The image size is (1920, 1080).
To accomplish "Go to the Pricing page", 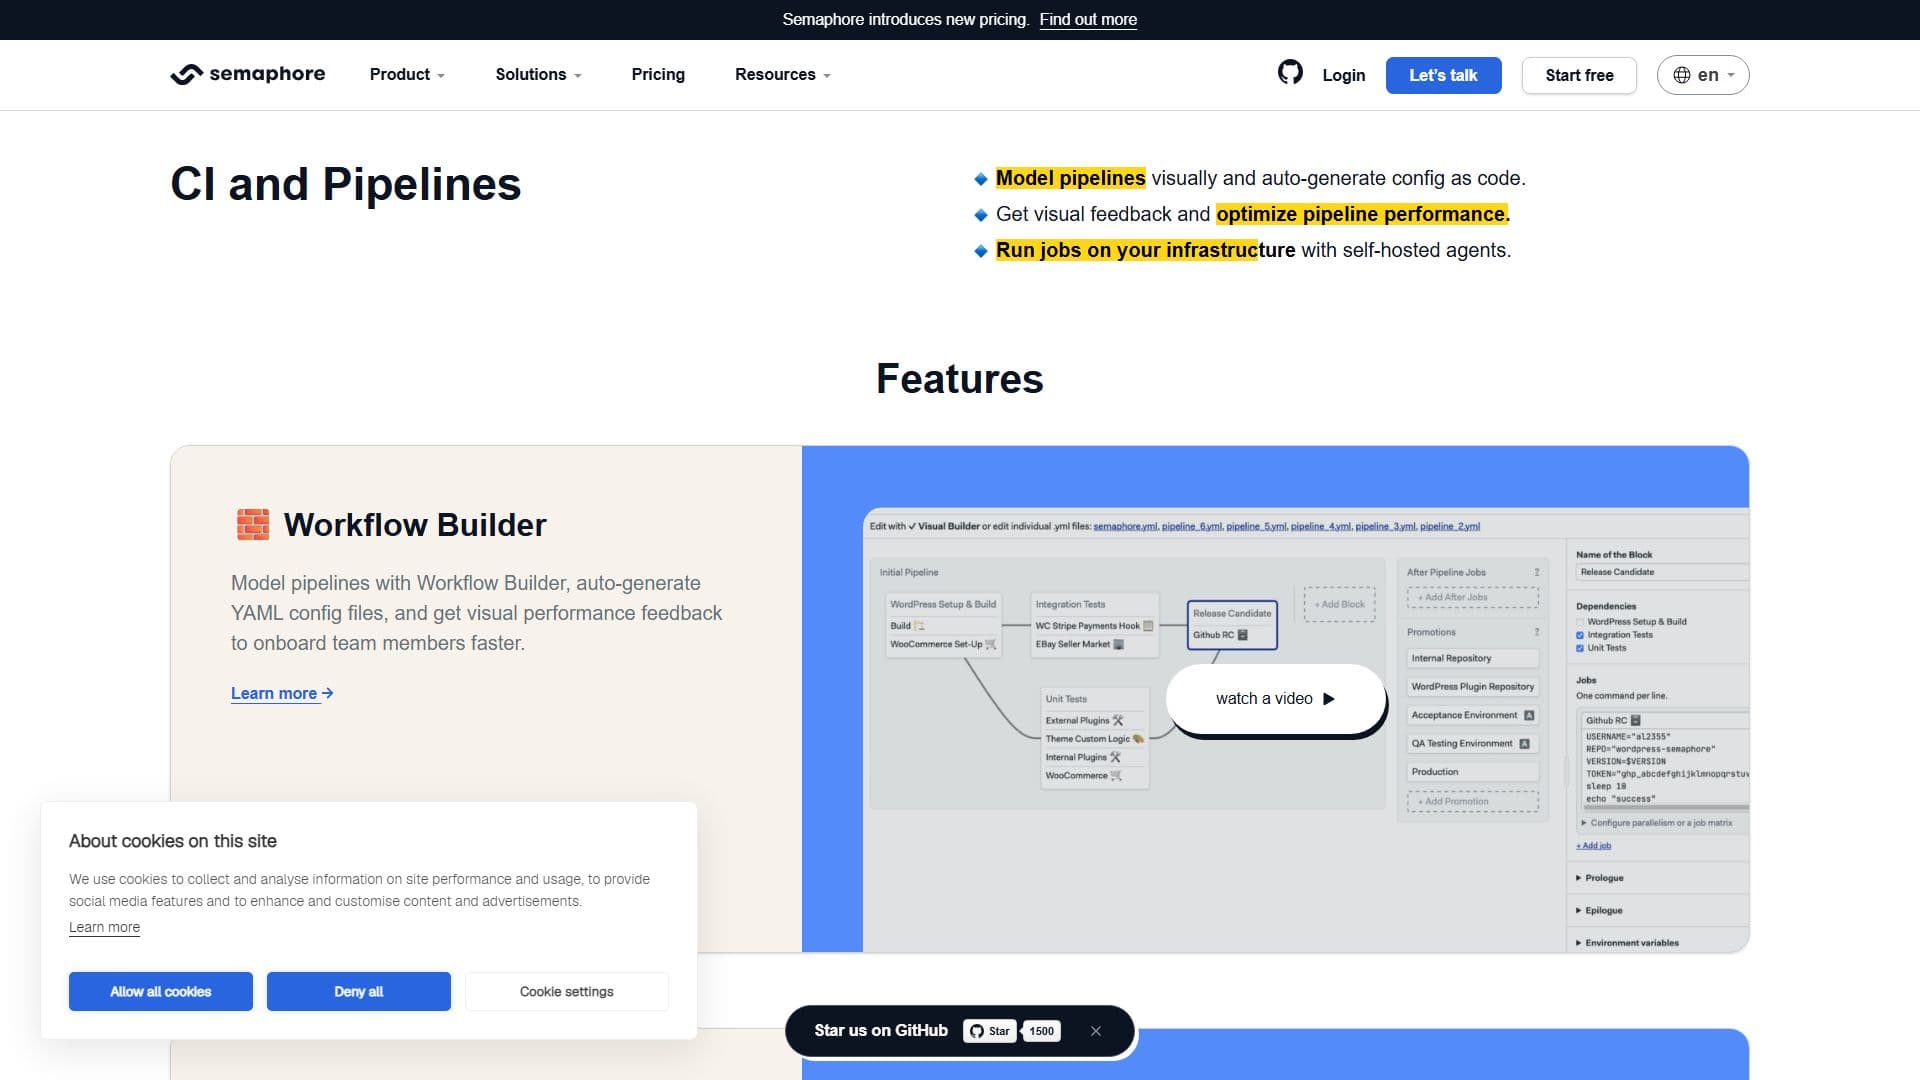I will (x=658, y=74).
